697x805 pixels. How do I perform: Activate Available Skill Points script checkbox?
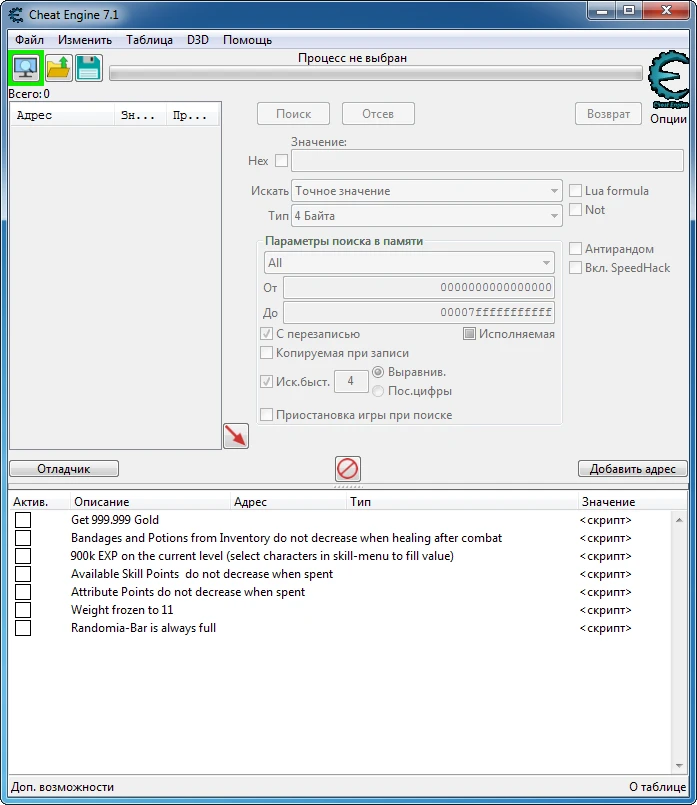point(23,573)
